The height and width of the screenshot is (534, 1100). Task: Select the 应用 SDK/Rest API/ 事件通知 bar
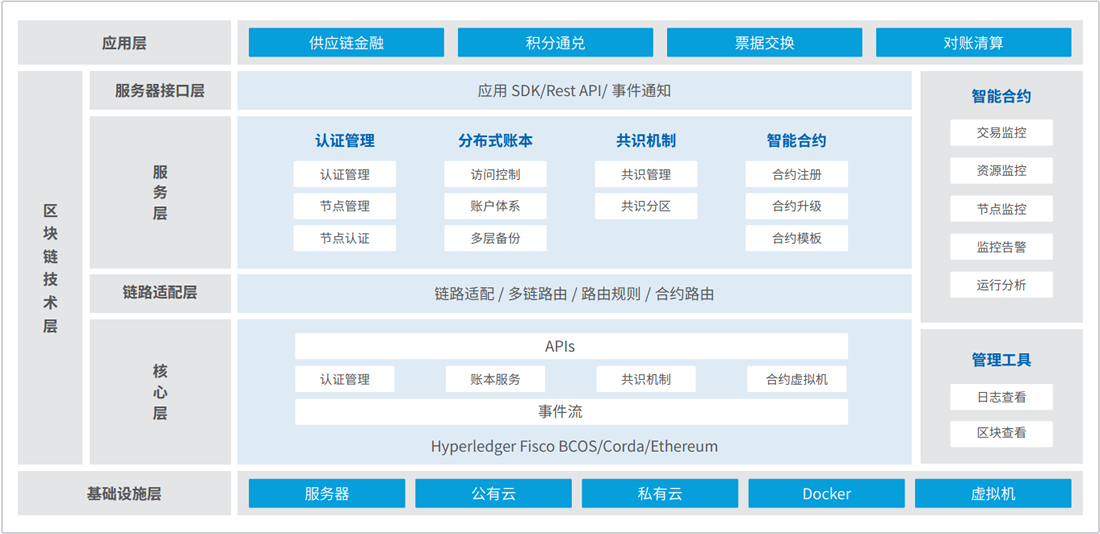tap(574, 91)
